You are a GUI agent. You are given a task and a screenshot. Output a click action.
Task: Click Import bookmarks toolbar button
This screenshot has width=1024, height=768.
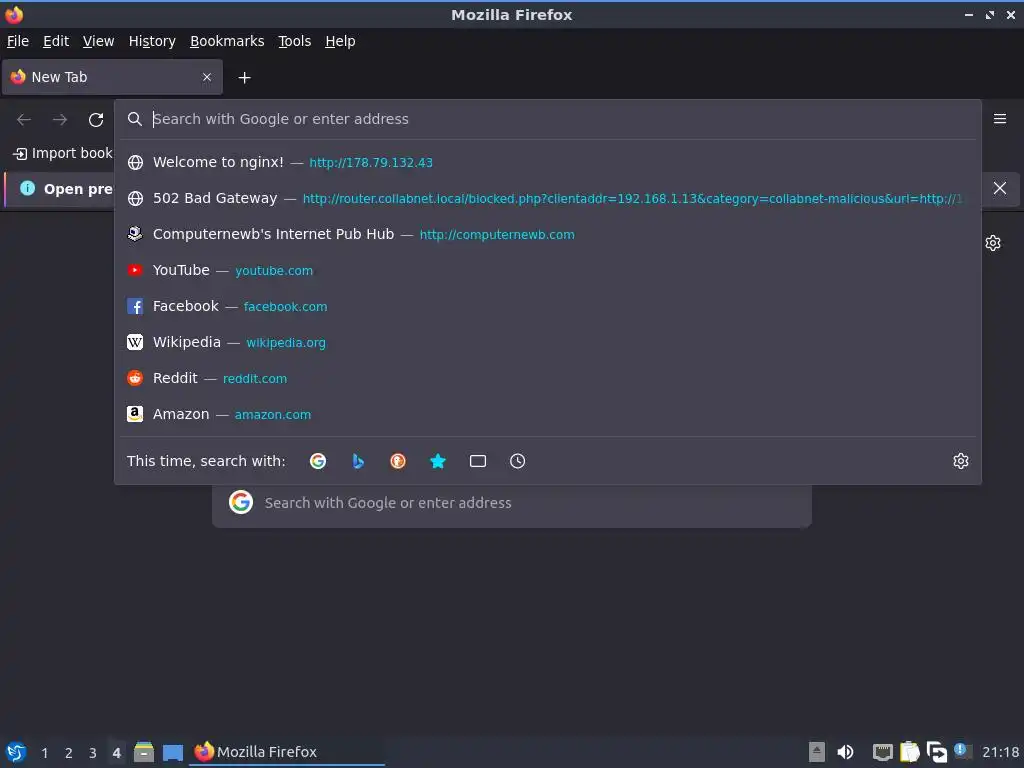(x=62, y=153)
